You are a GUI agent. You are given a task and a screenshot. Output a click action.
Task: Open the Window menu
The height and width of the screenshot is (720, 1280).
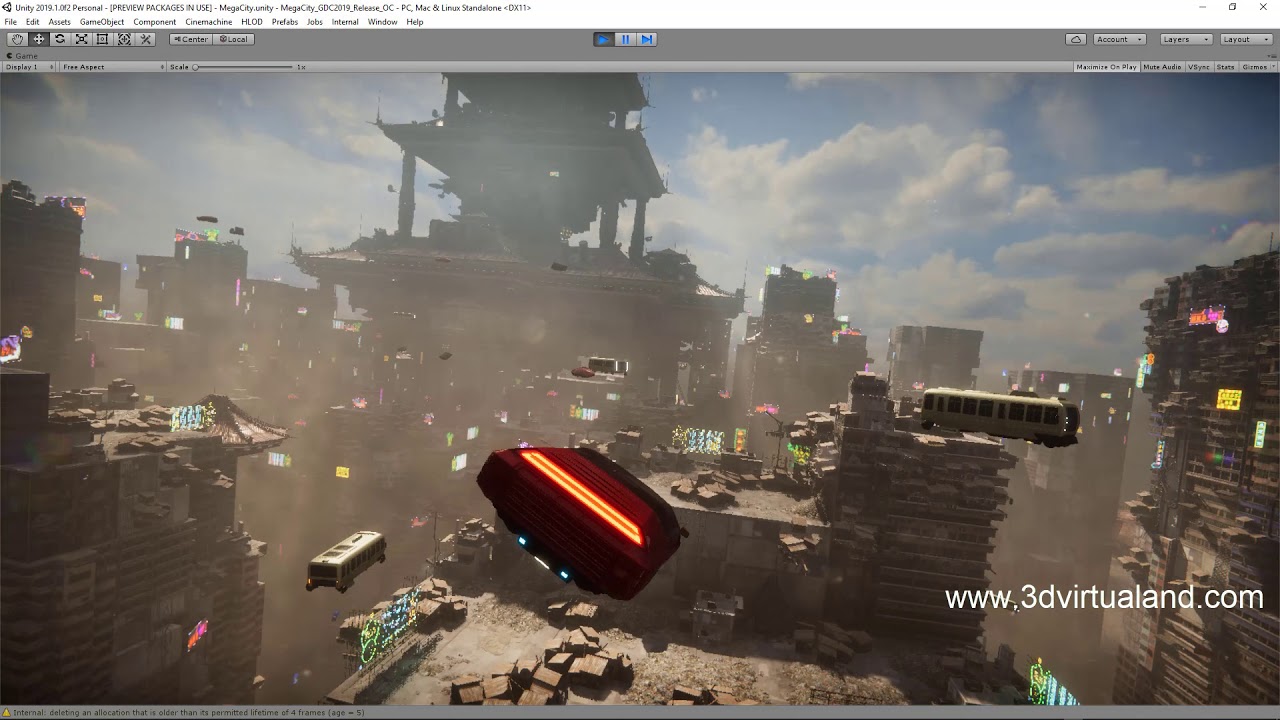[x=382, y=22]
